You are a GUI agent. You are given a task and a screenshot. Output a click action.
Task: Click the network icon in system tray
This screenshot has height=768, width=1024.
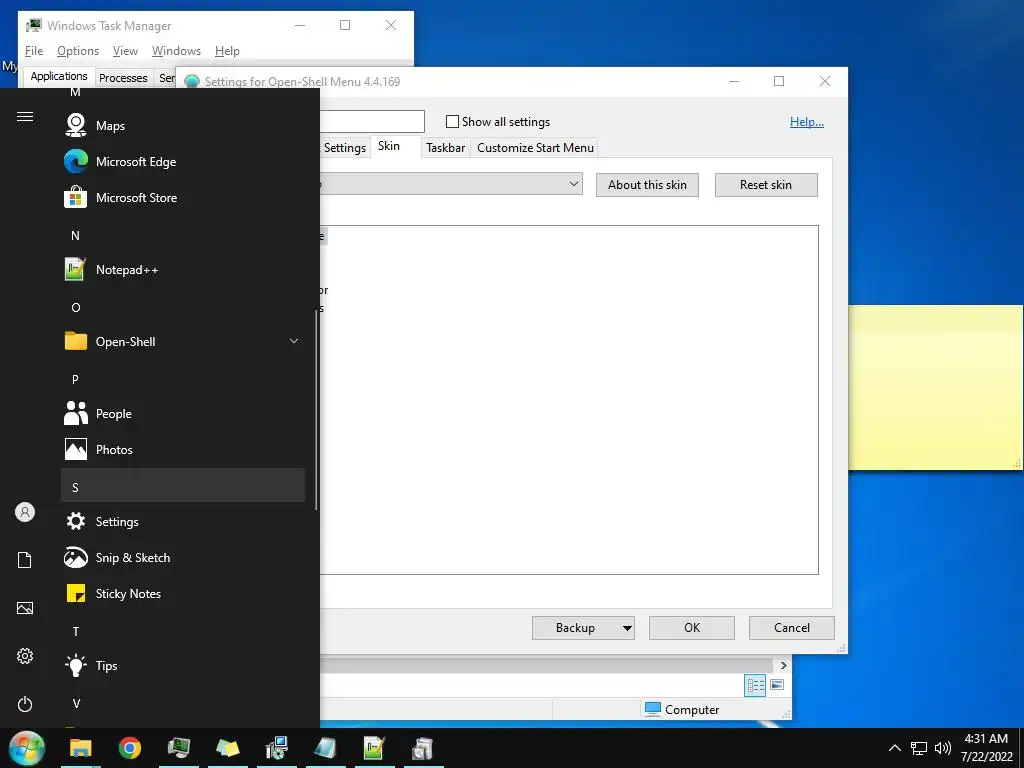coord(919,748)
